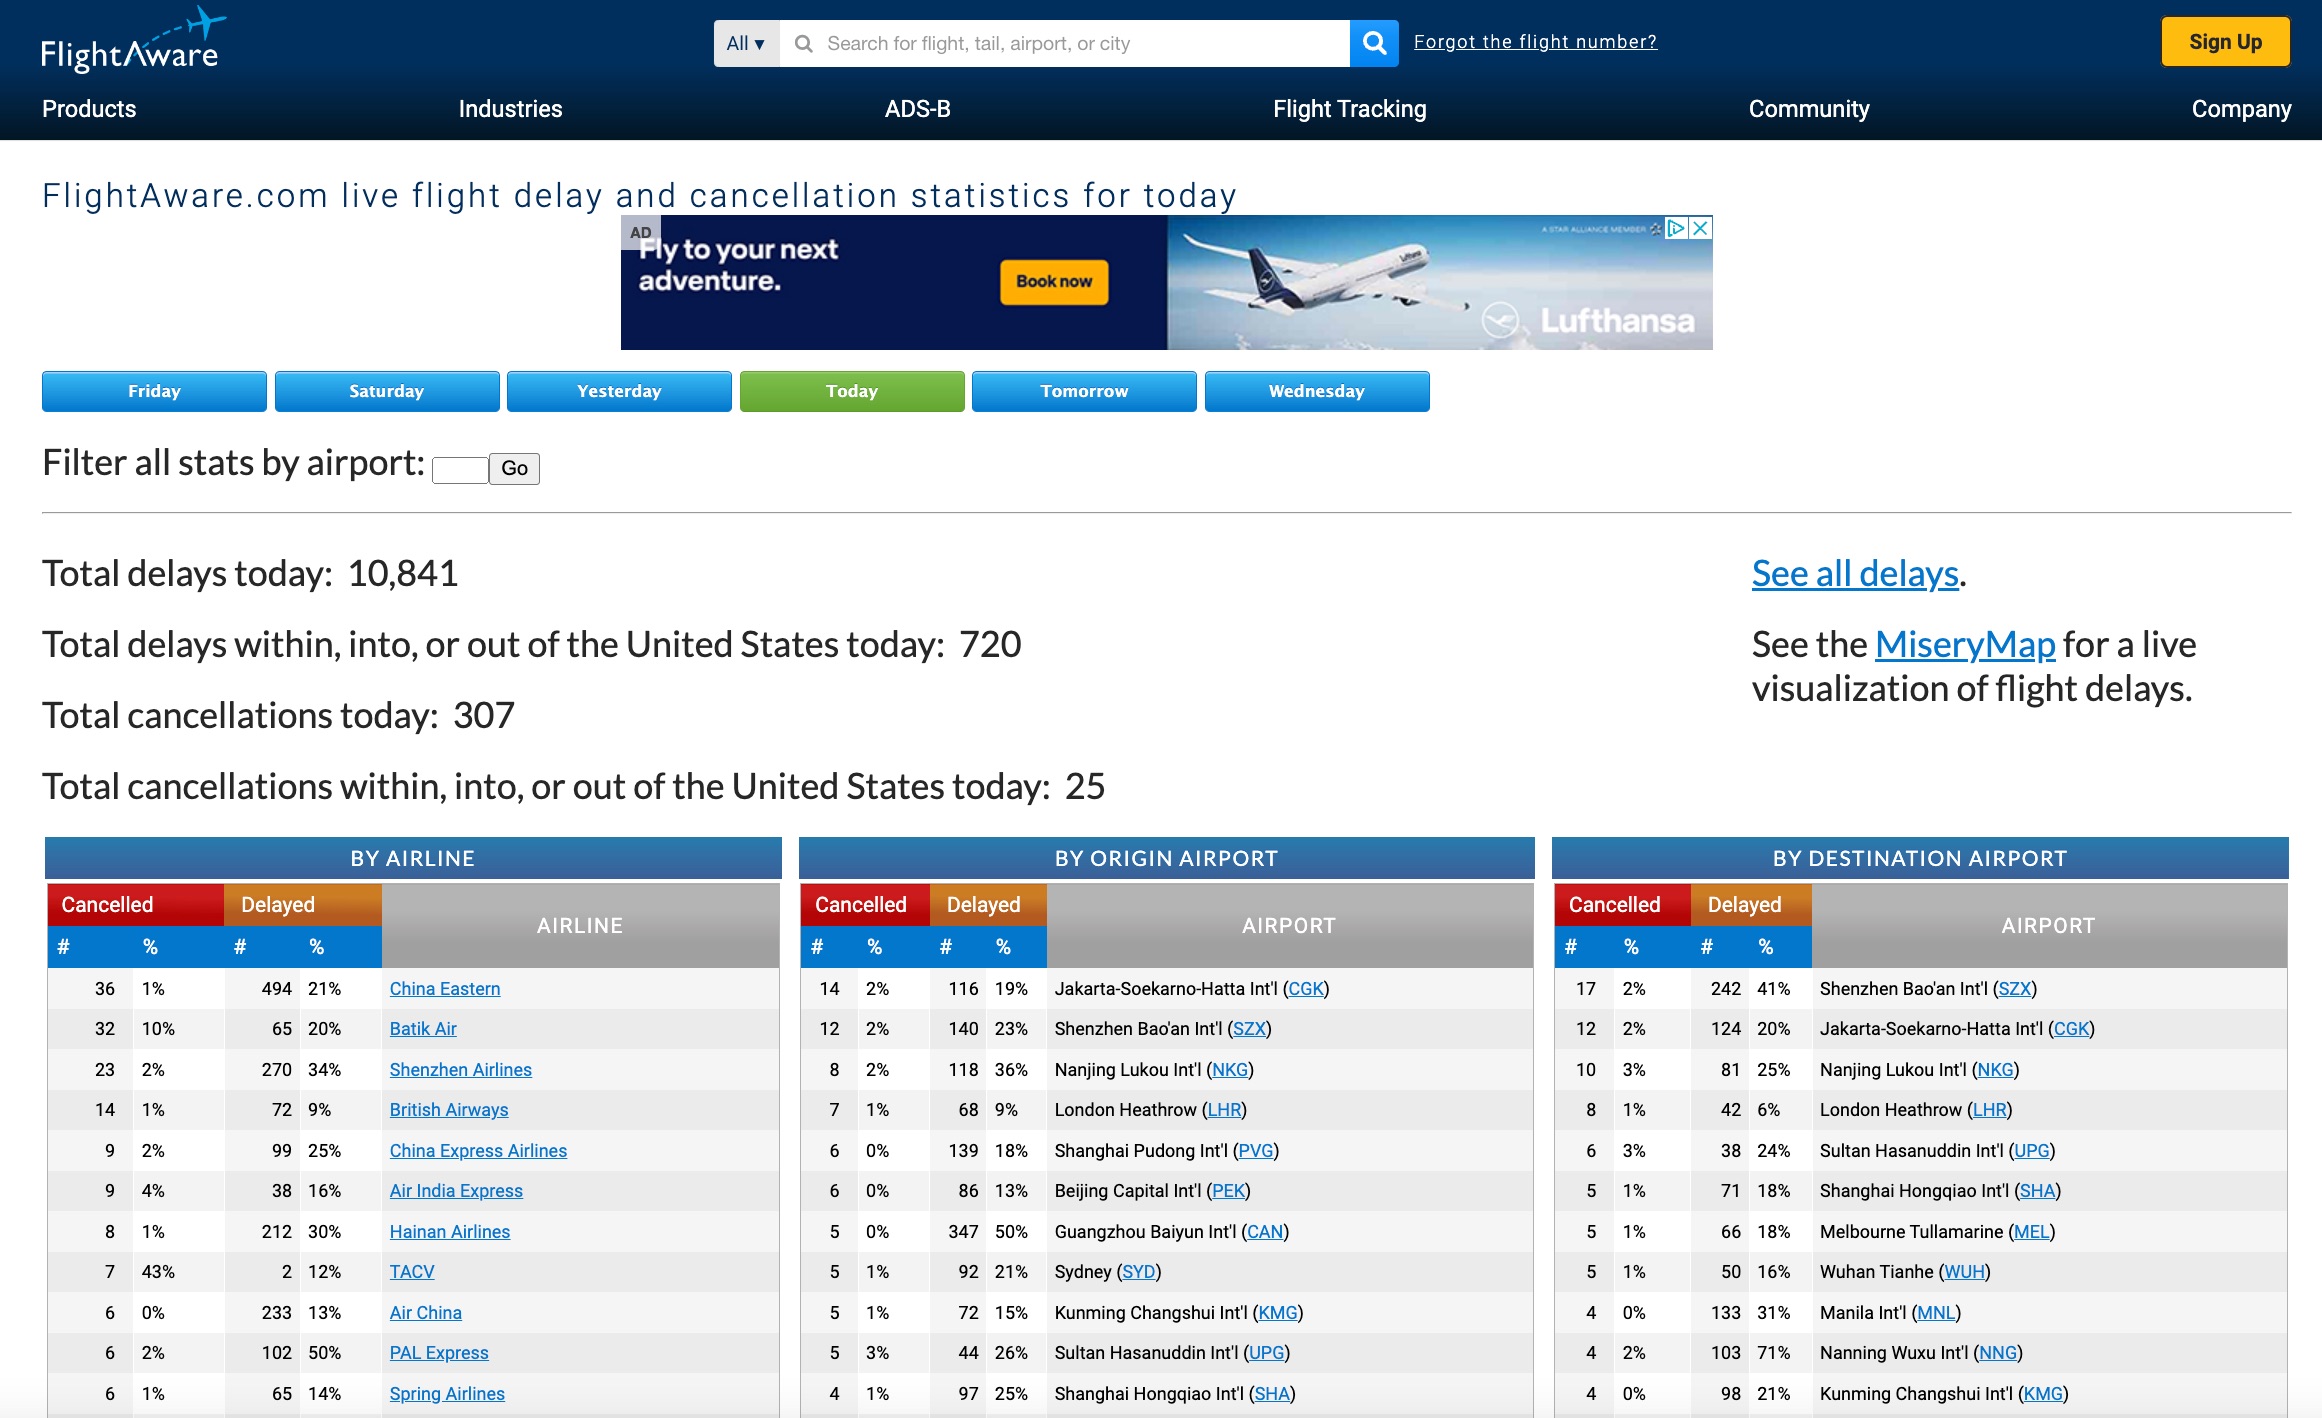Image resolution: width=2322 pixels, height=1418 pixels.
Task: Click the AdChoices icon on the Lufthansa ad
Action: [x=1676, y=227]
